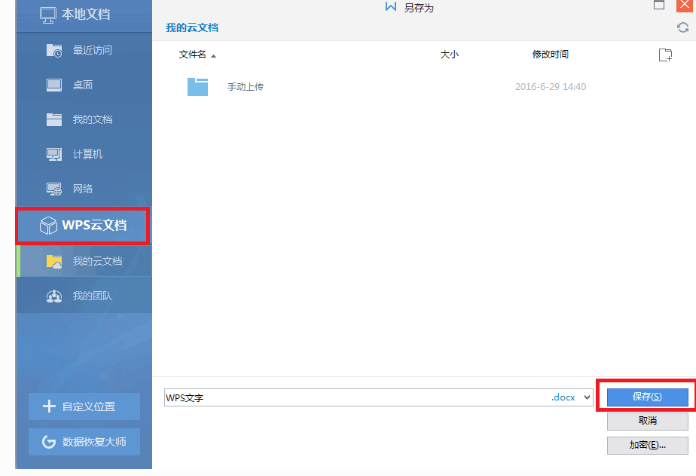Open the .docx file type dropdown
This screenshot has width=696, height=476.
click(x=587, y=397)
